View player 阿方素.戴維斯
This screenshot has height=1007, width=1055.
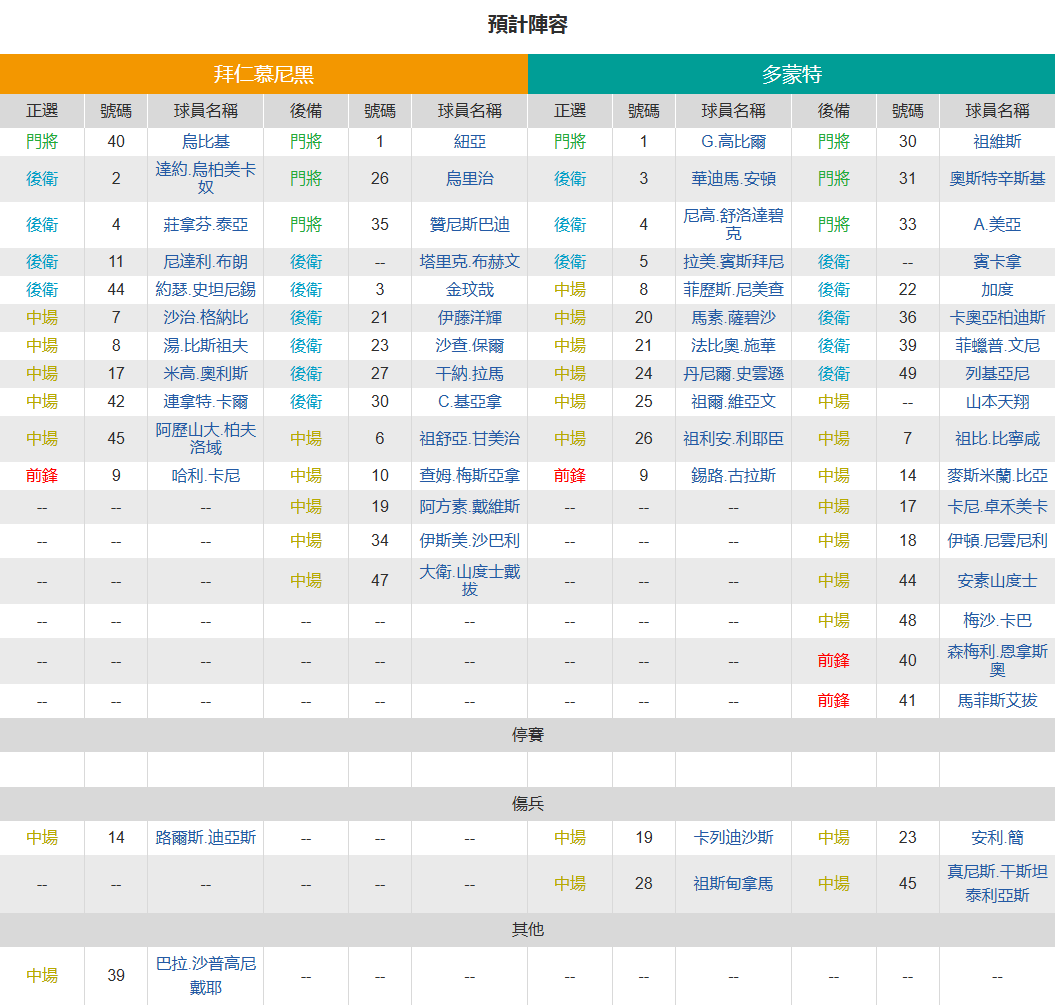pos(470,507)
